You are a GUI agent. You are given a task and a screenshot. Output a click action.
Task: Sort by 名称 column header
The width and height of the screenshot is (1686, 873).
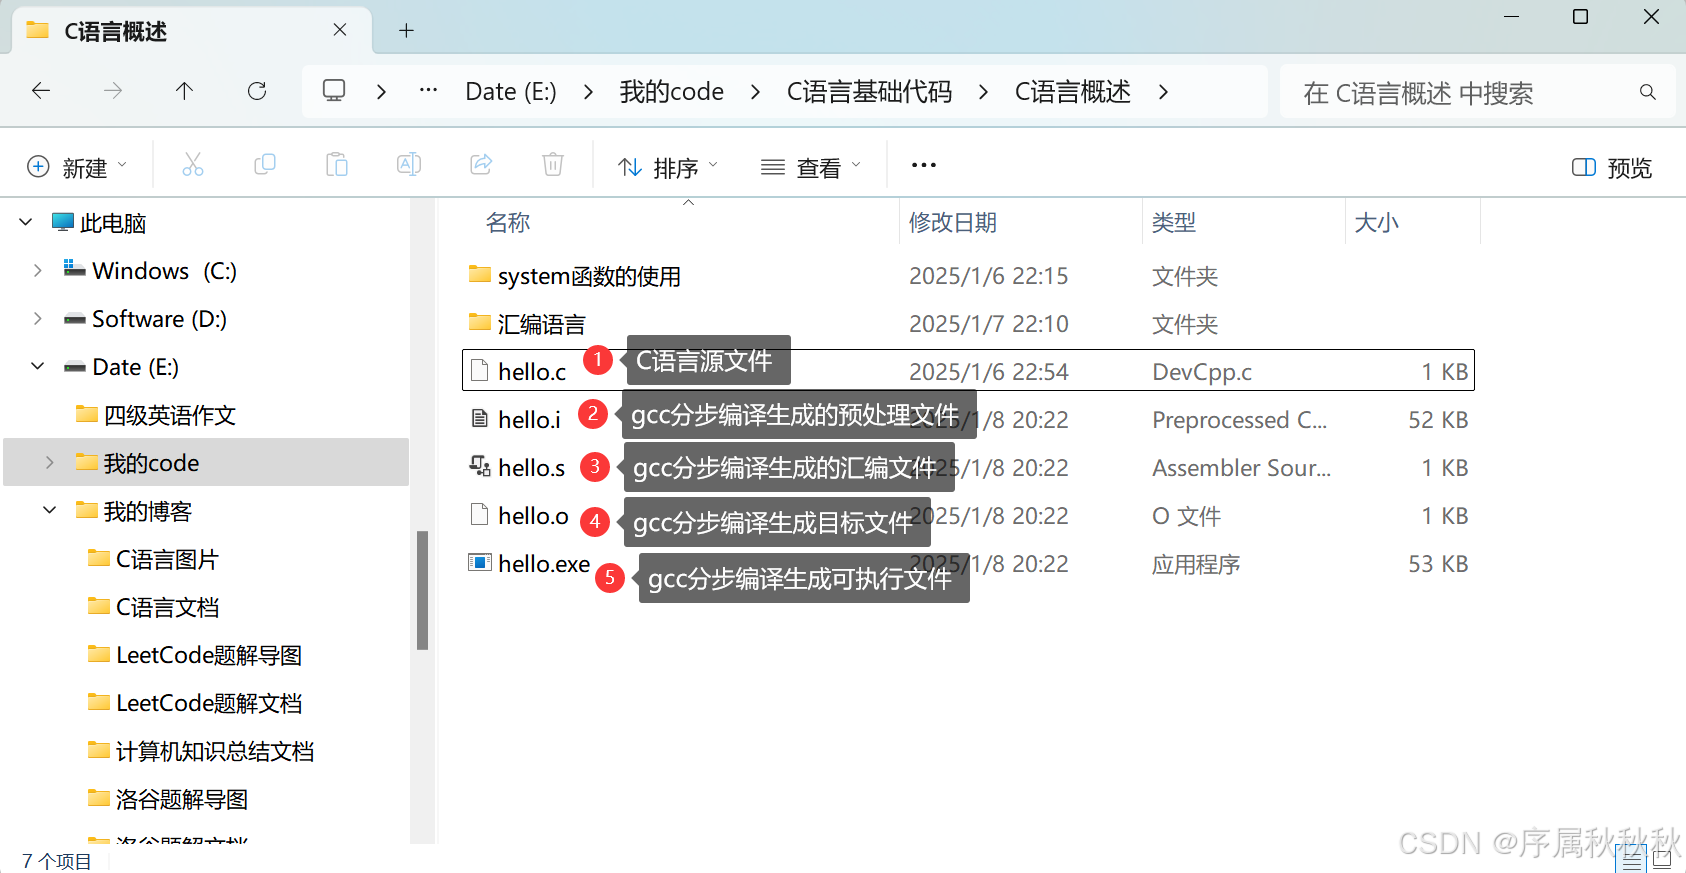pyautogui.click(x=508, y=223)
